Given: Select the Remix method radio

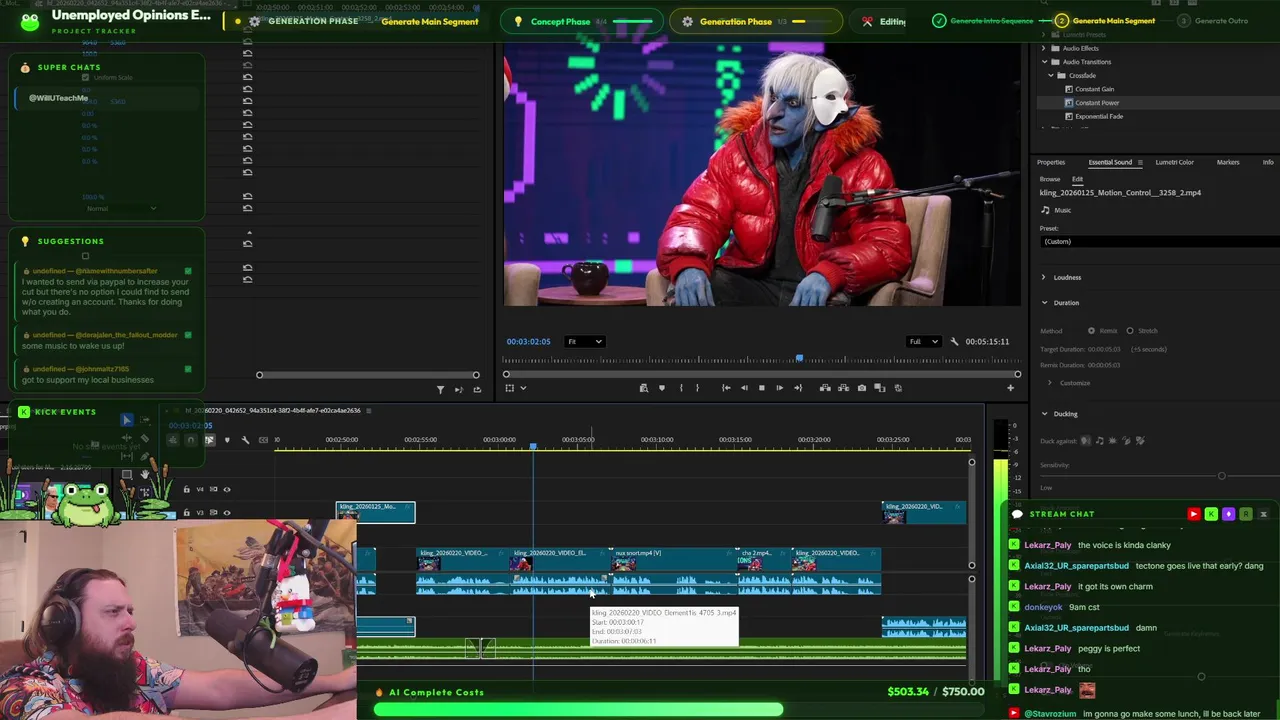Looking at the screenshot, I should pyautogui.click(x=1091, y=331).
